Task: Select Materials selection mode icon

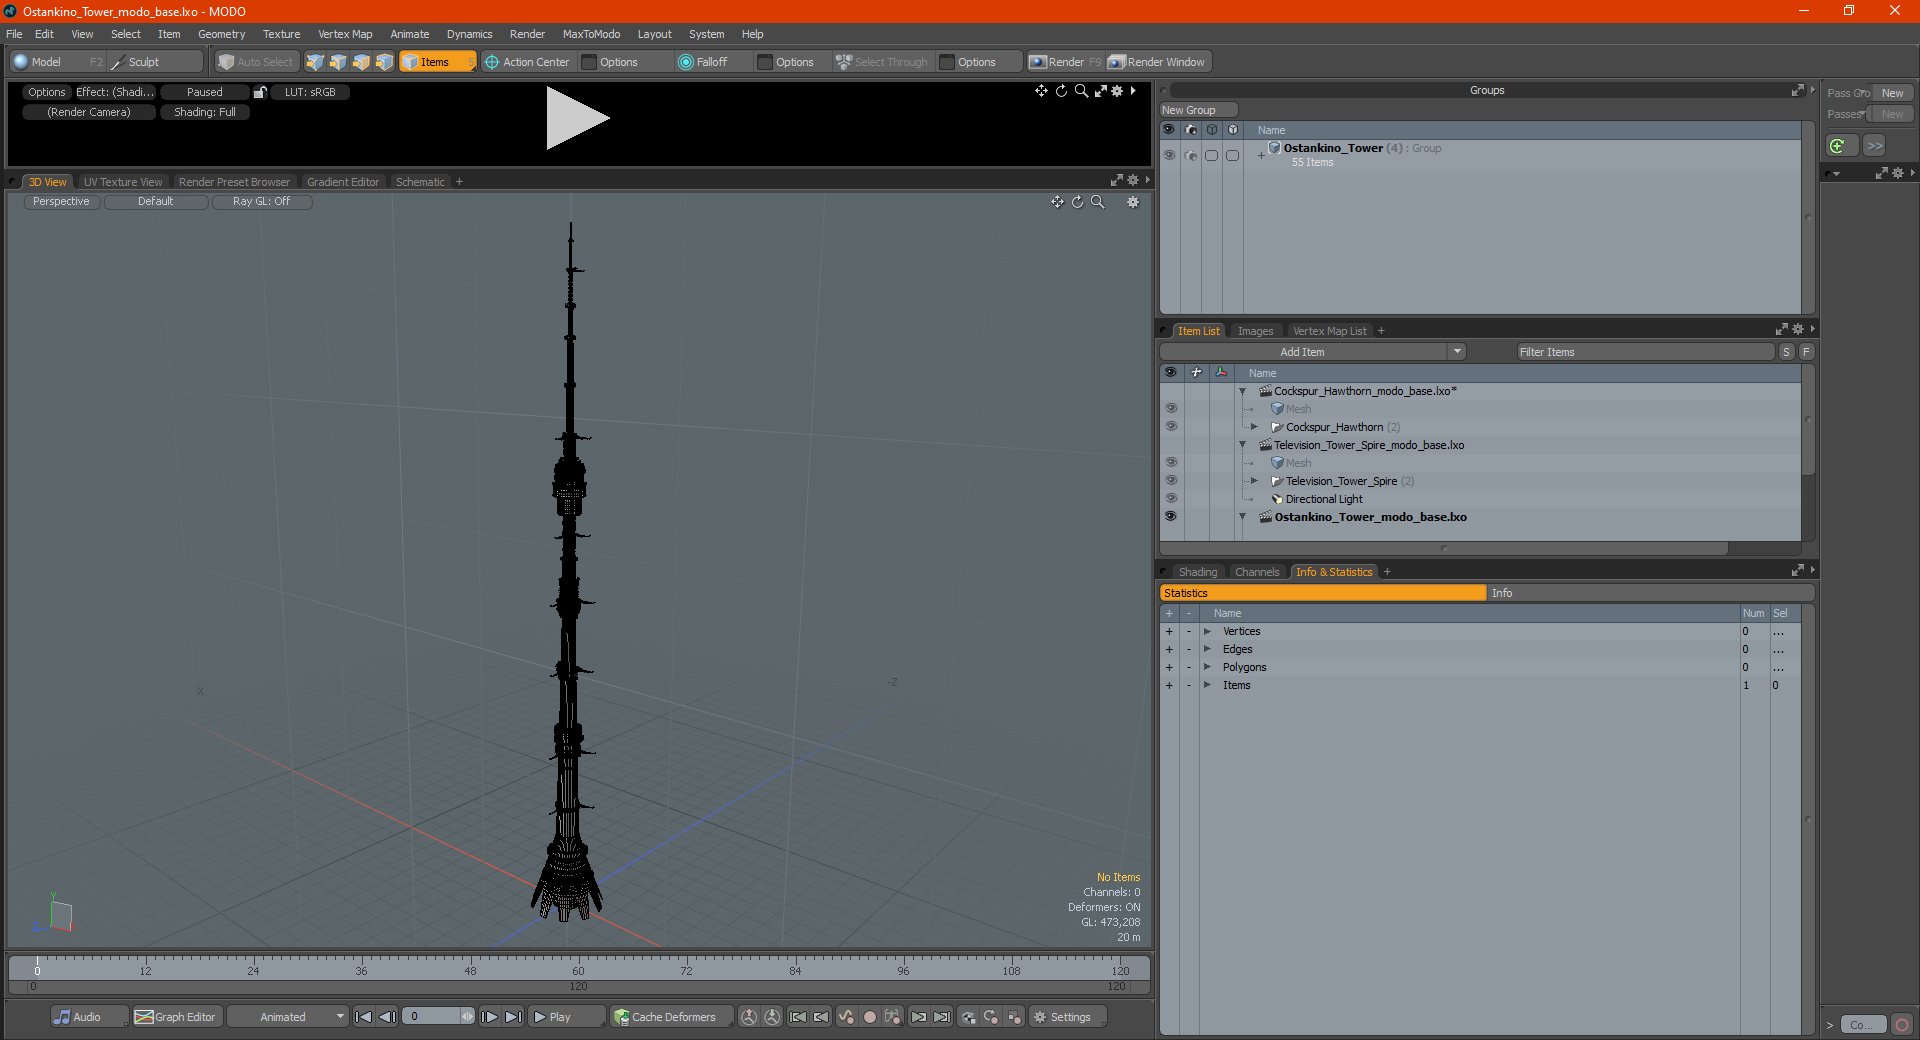Action: coord(384,62)
